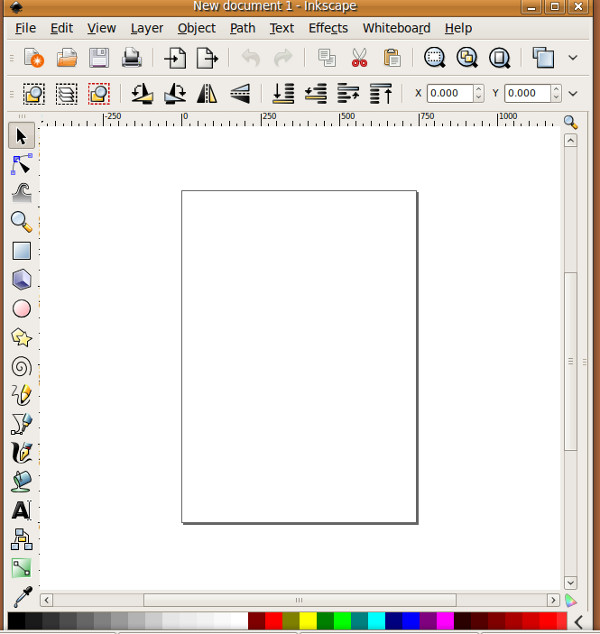Open the Effects menu
600x634 pixels.
tap(328, 28)
